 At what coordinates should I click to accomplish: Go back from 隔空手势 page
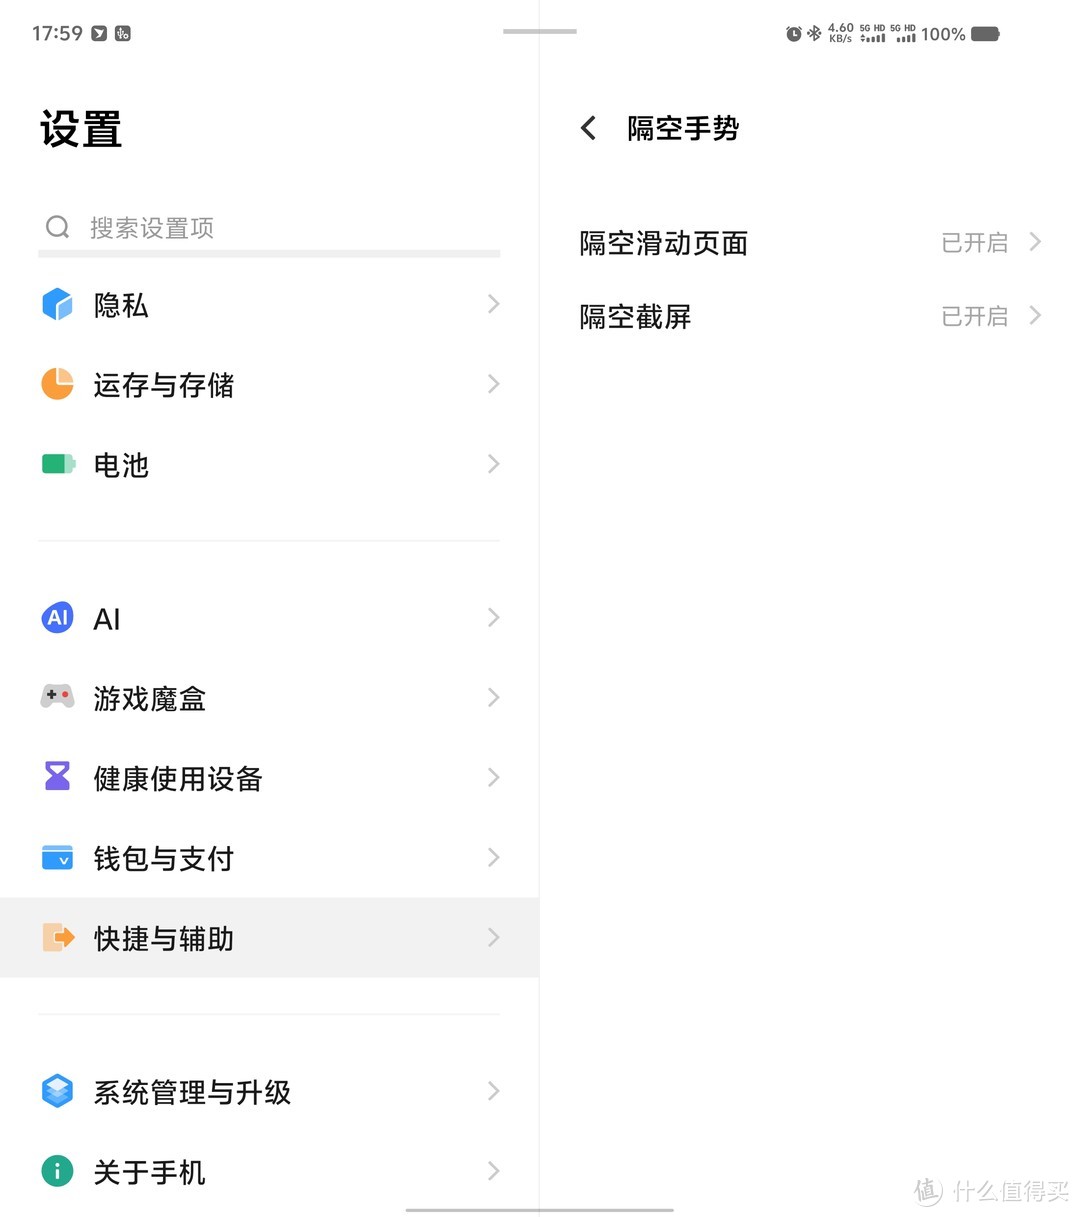(x=588, y=128)
